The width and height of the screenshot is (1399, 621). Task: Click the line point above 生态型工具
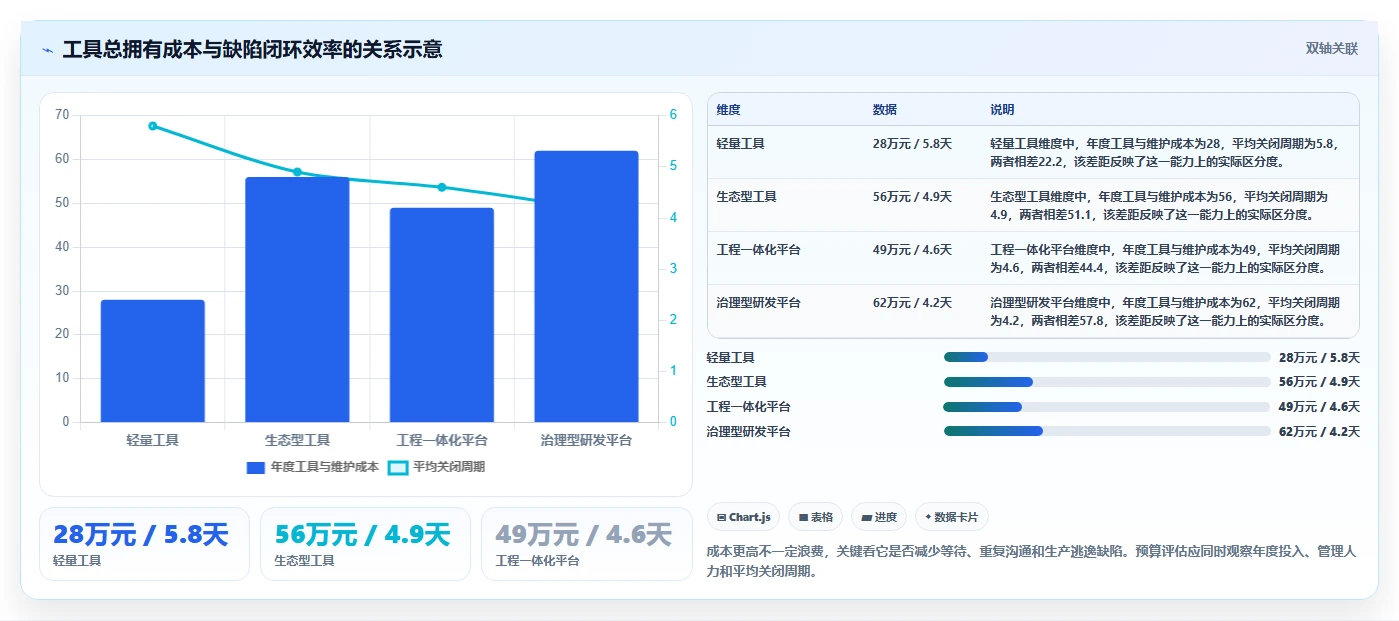point(297,172)
